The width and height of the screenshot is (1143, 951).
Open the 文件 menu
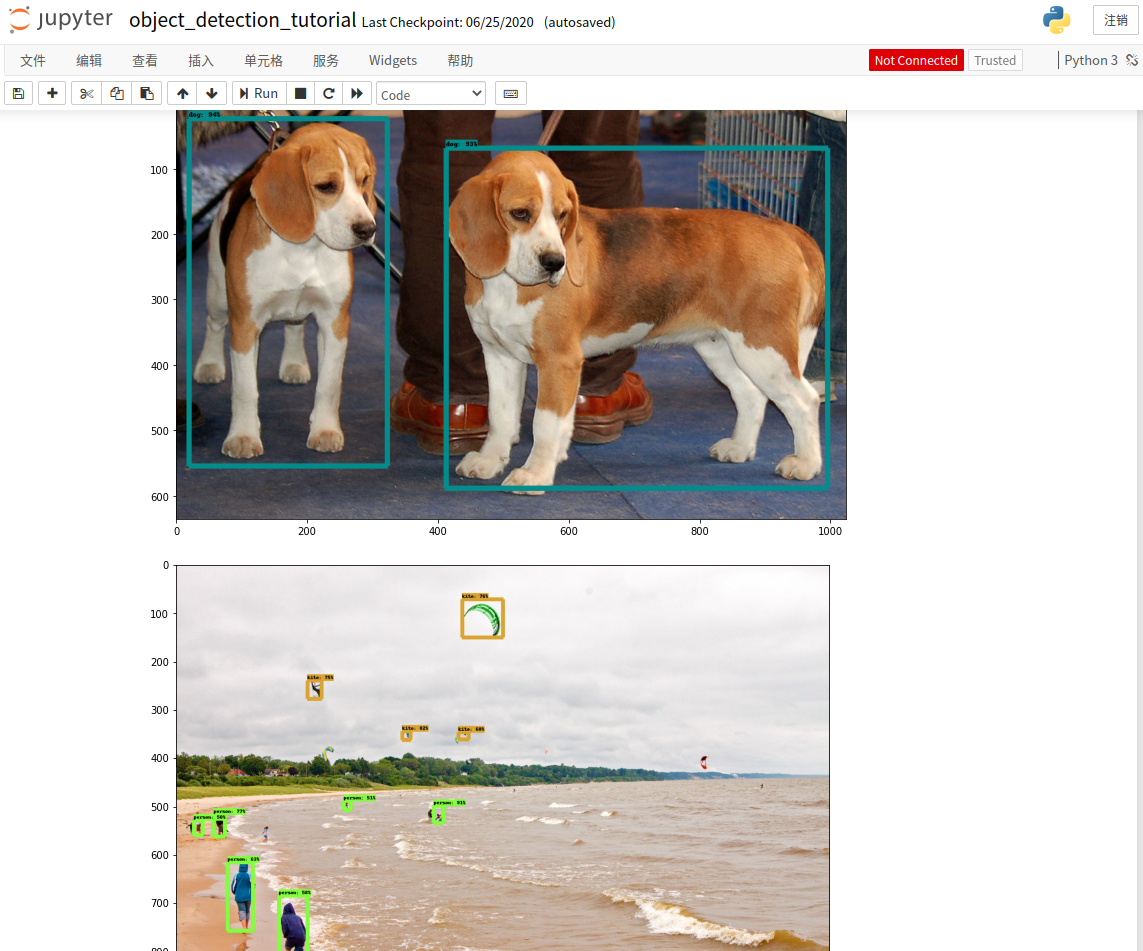click(x=33, y=60)
